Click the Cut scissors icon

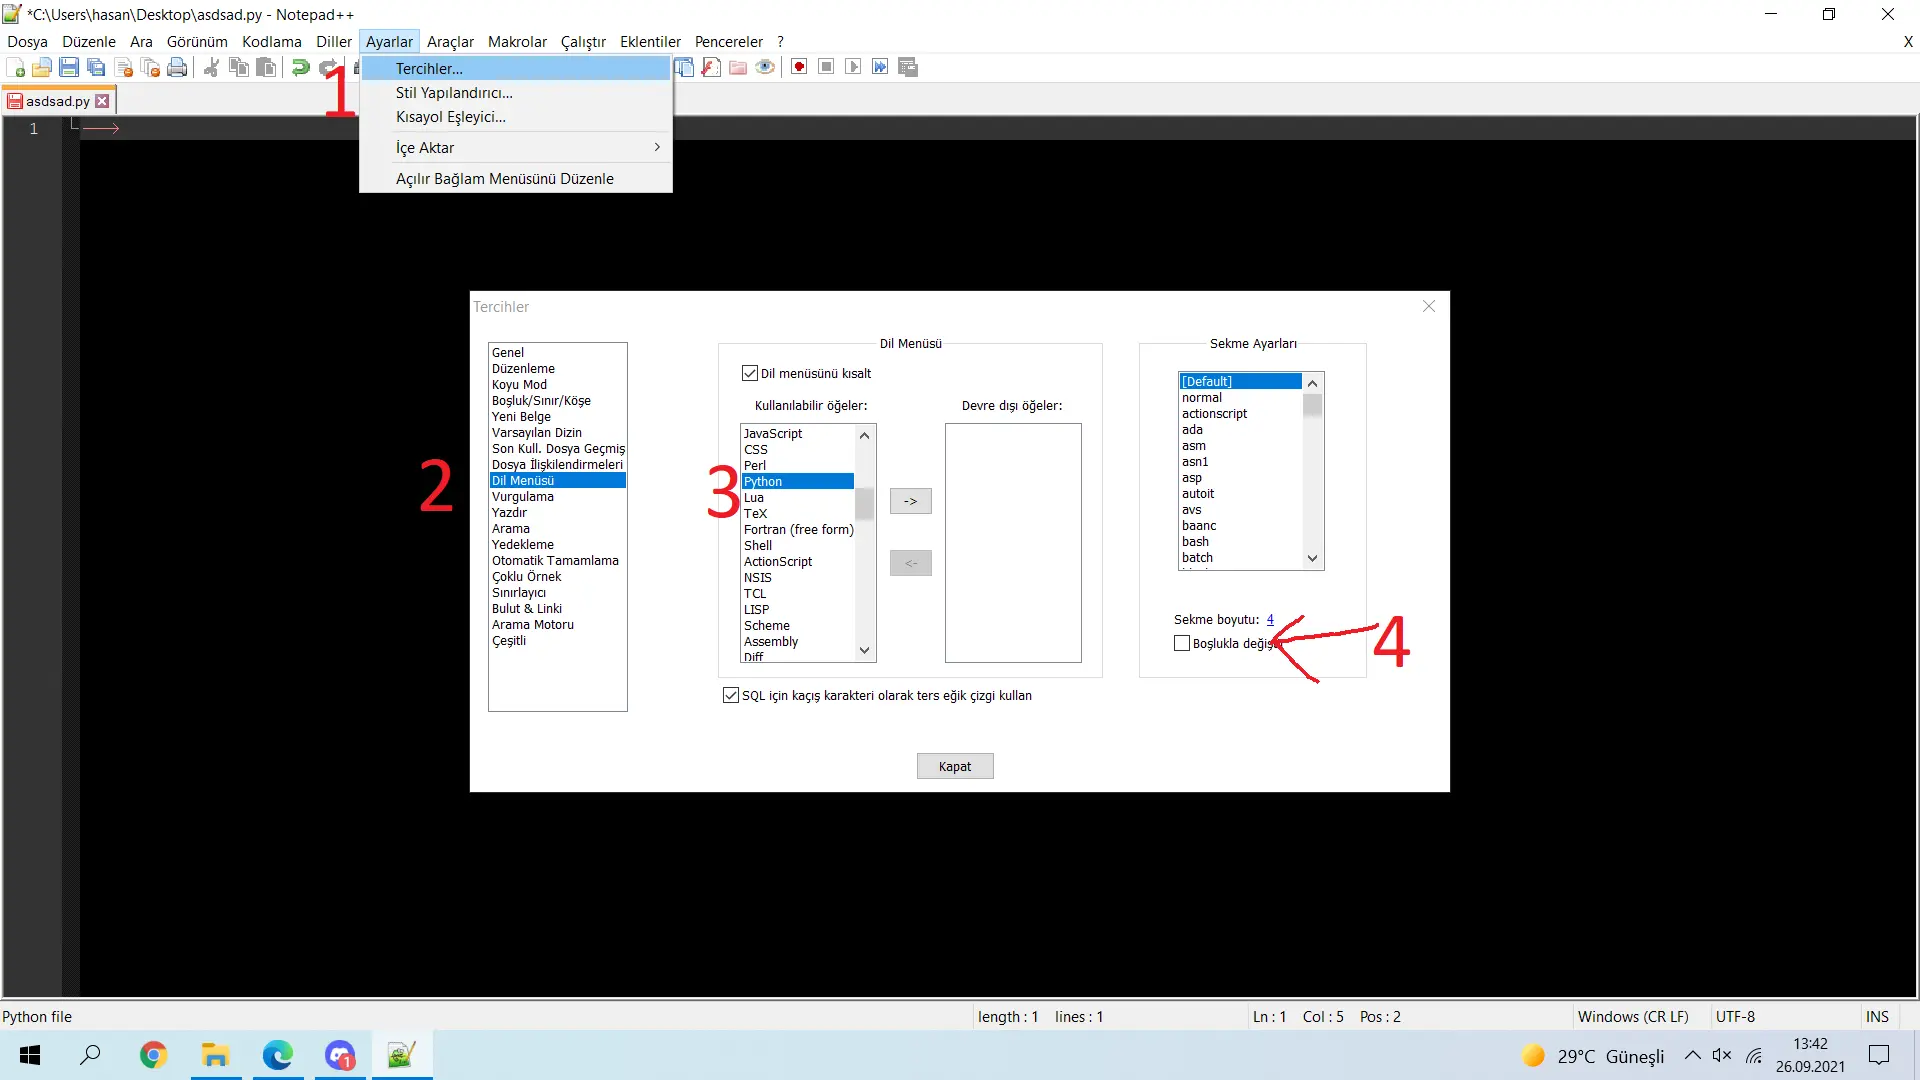click(x=211, y=68)
